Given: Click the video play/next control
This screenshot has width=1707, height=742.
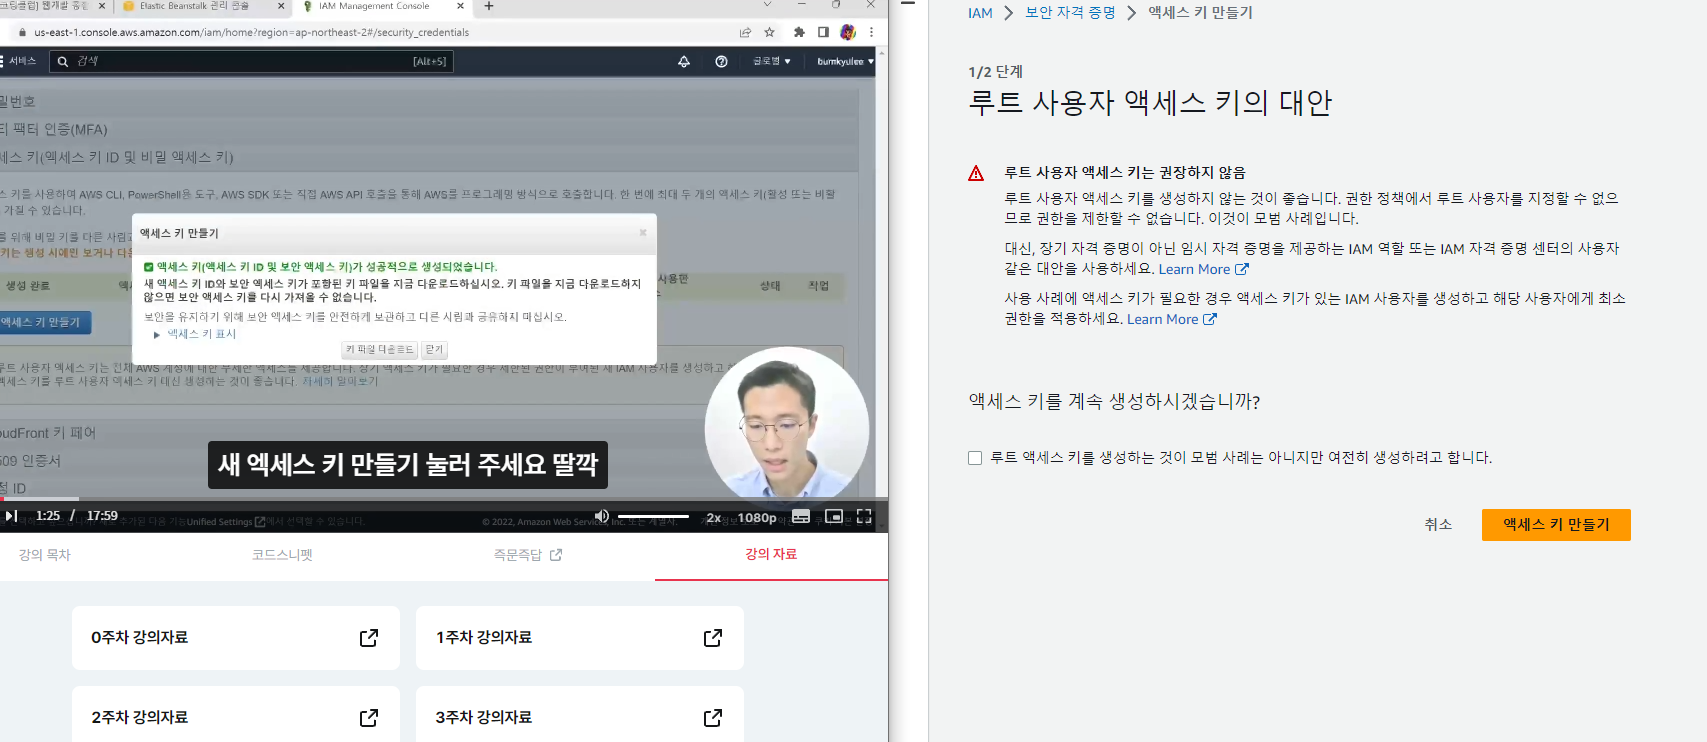Looking at the screenshot, I should (12, 516).
